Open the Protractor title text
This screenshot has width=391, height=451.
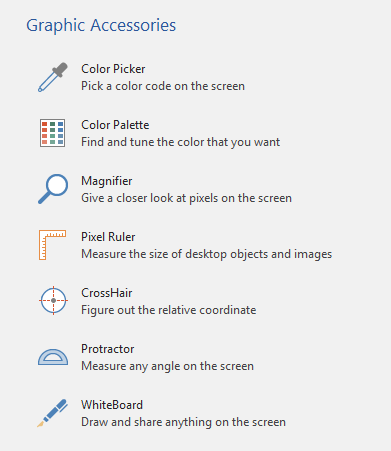click(x=108, y=349)
